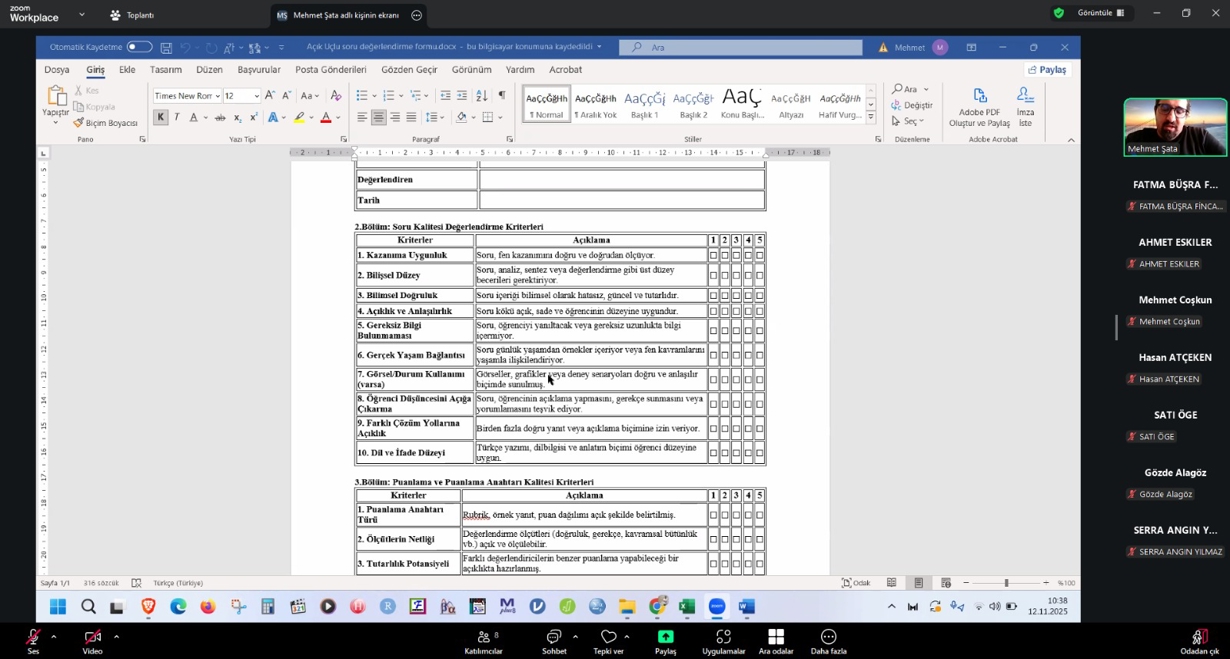Open Zoom Sohbet chat panel
This screenshot has height=659, width=1230.
553,641
